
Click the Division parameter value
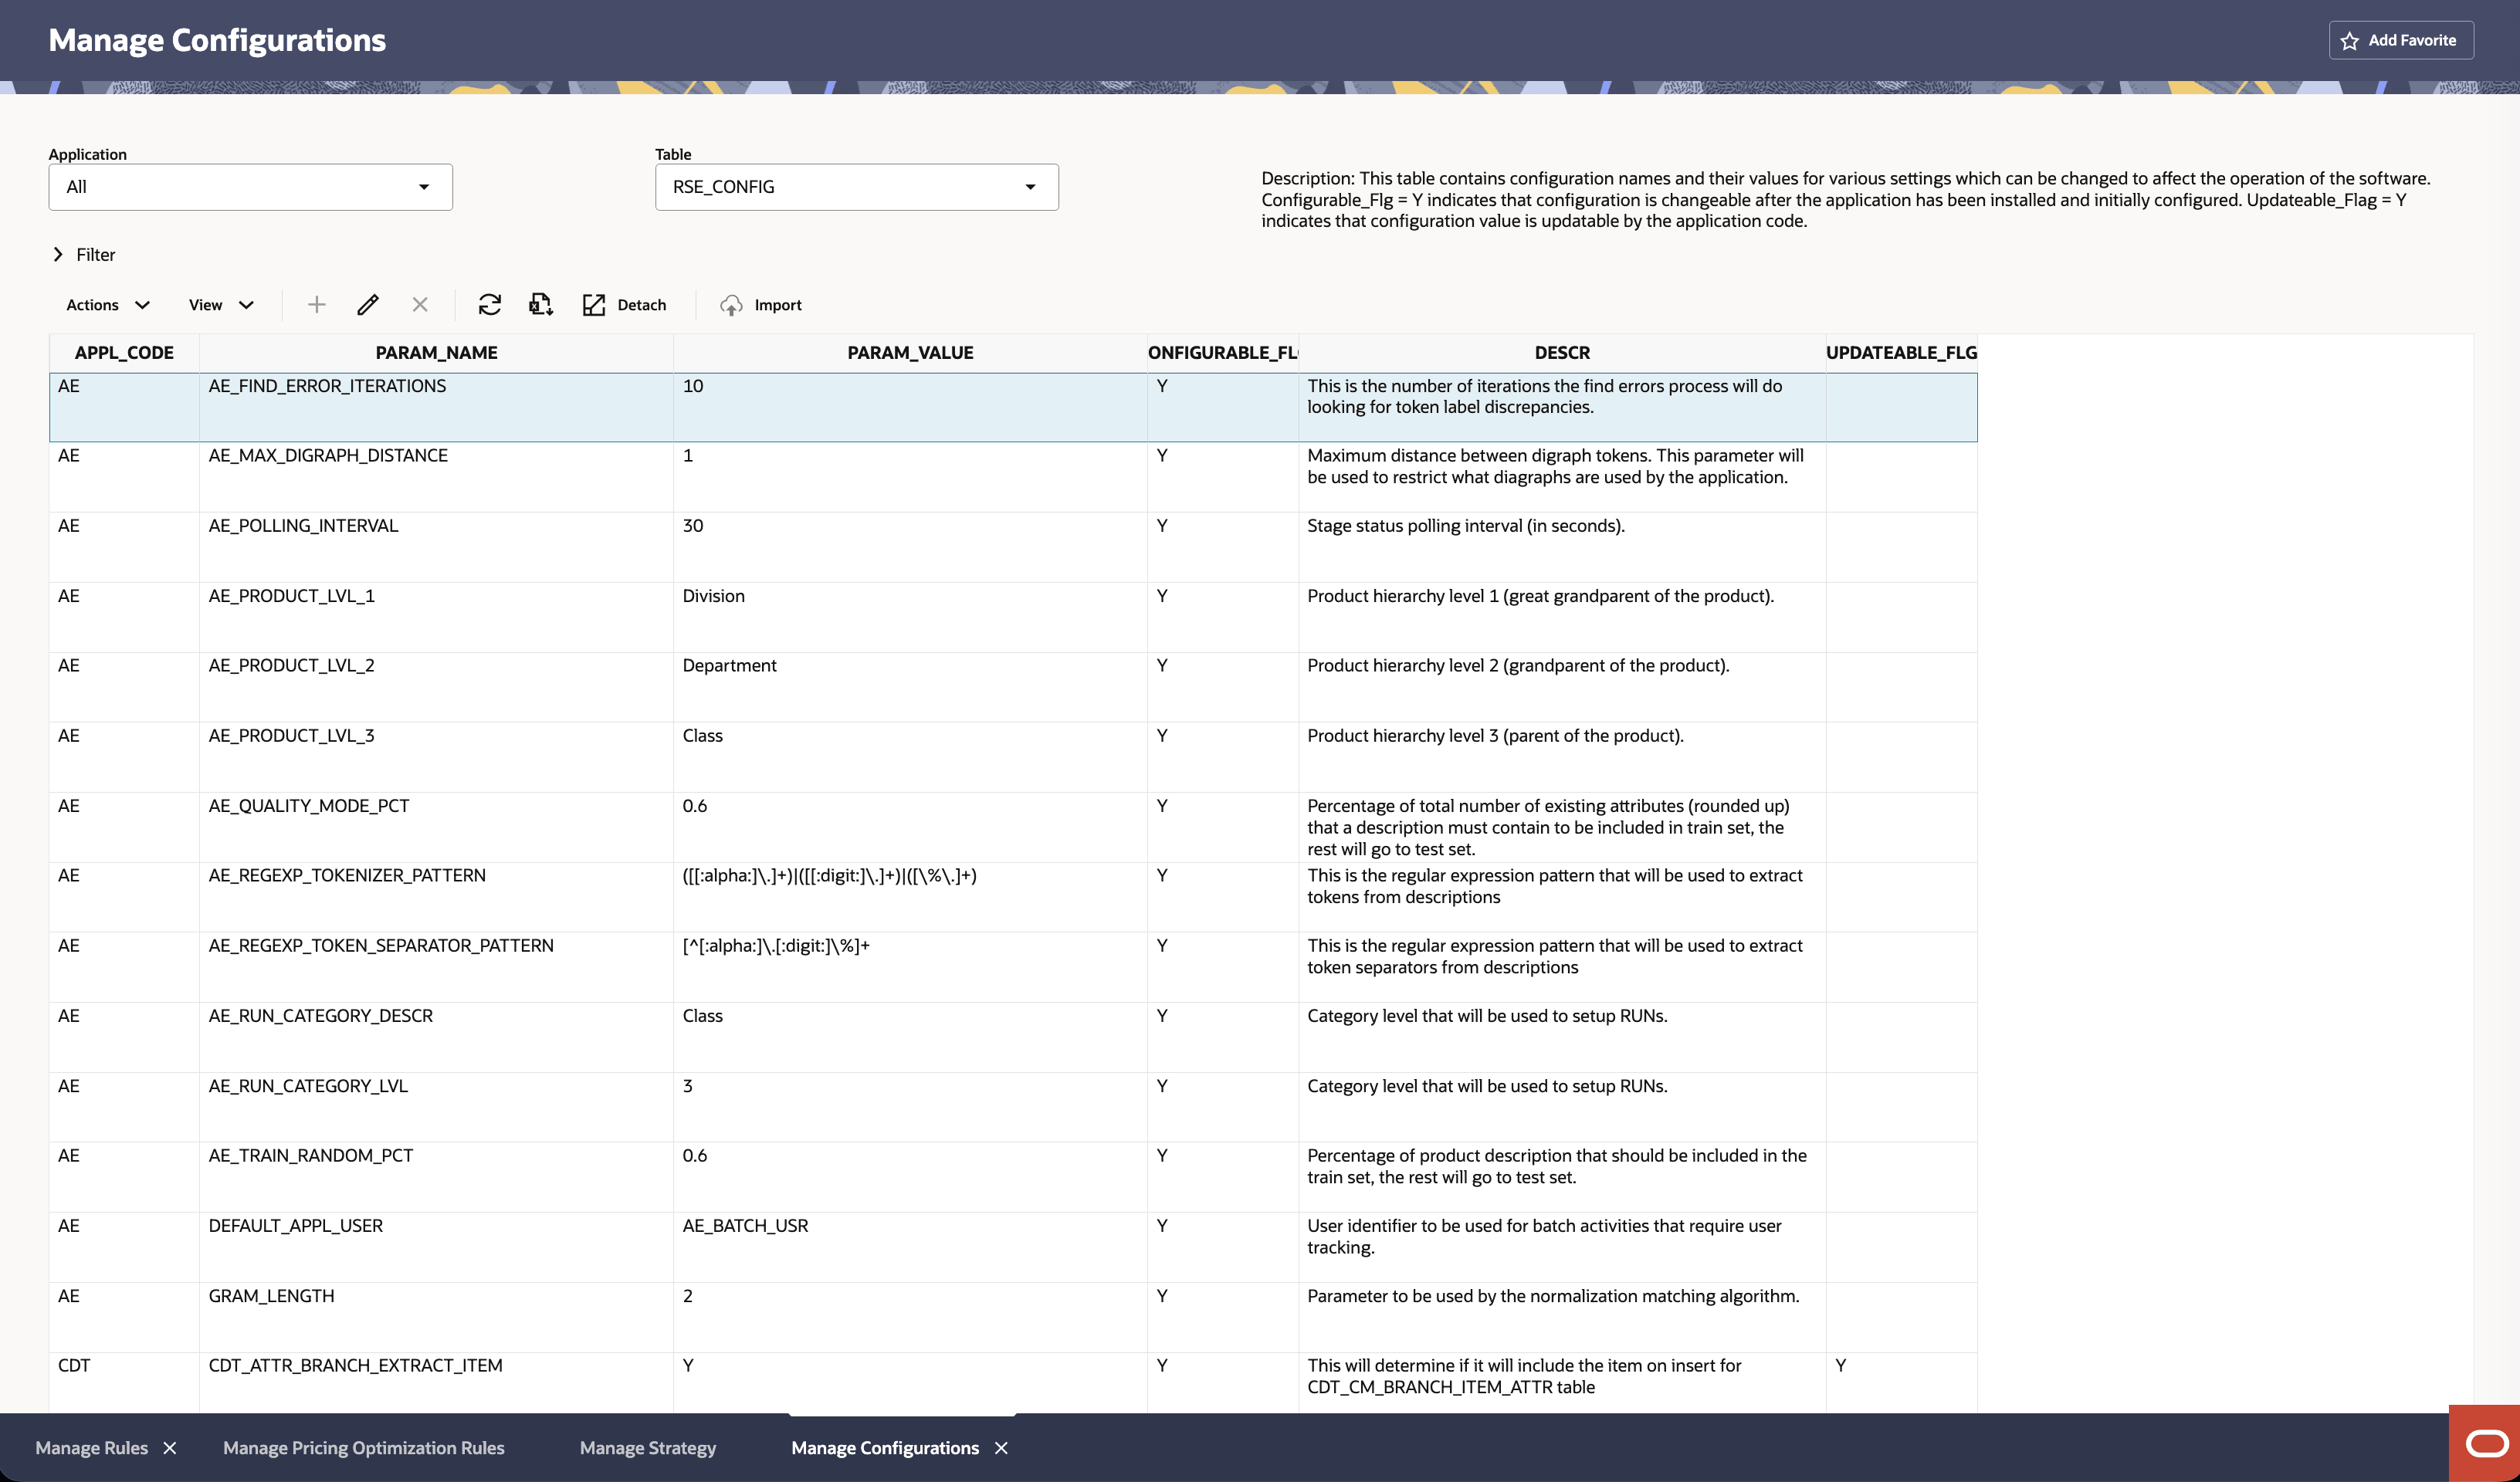point(713,596)
